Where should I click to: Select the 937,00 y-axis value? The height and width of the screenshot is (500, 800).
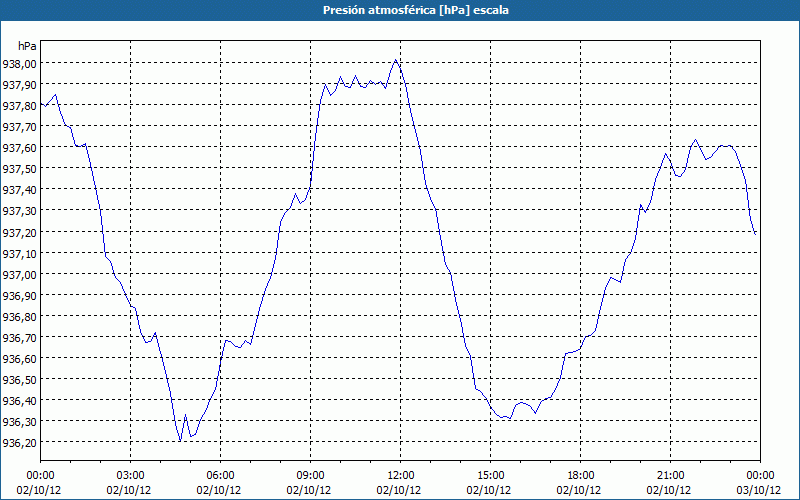[19, 274]
